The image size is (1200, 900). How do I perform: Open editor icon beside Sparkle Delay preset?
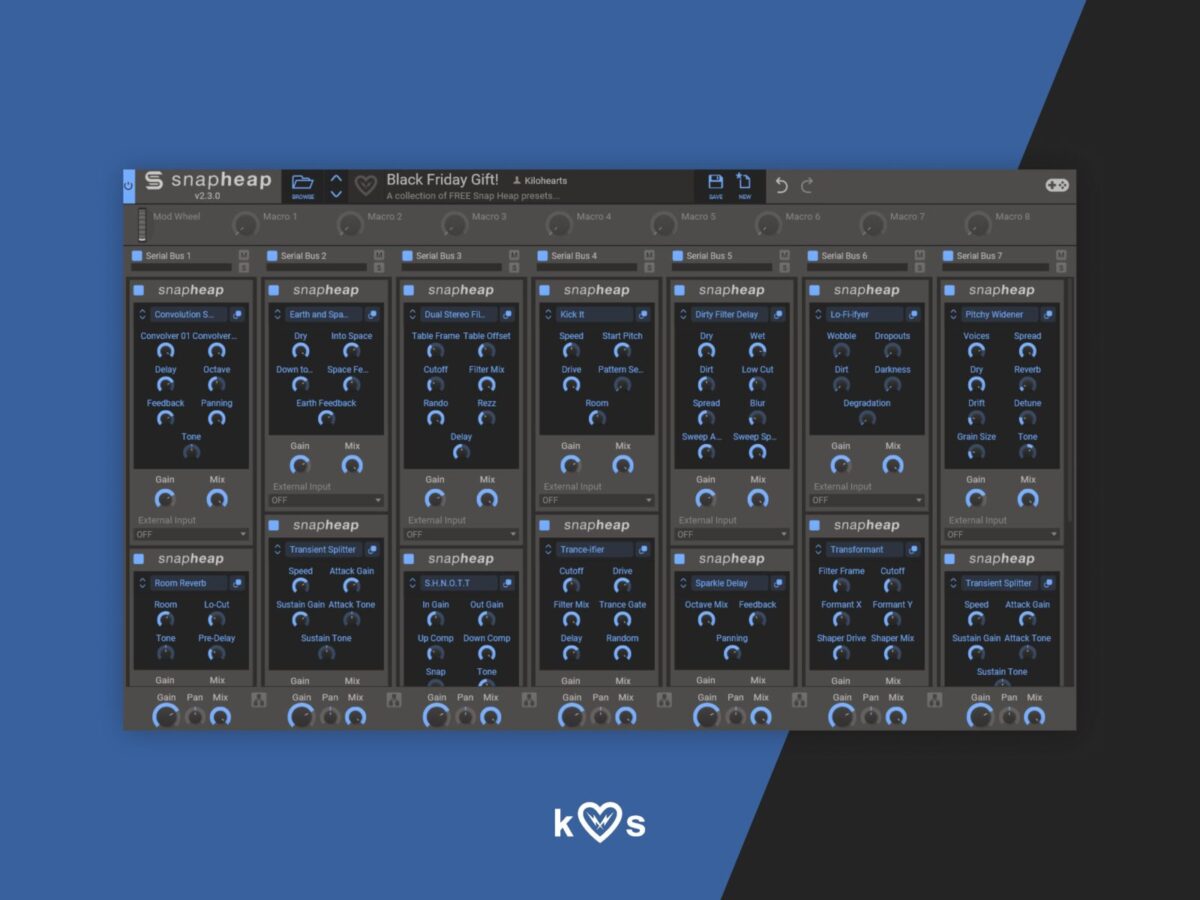[778, 583]
